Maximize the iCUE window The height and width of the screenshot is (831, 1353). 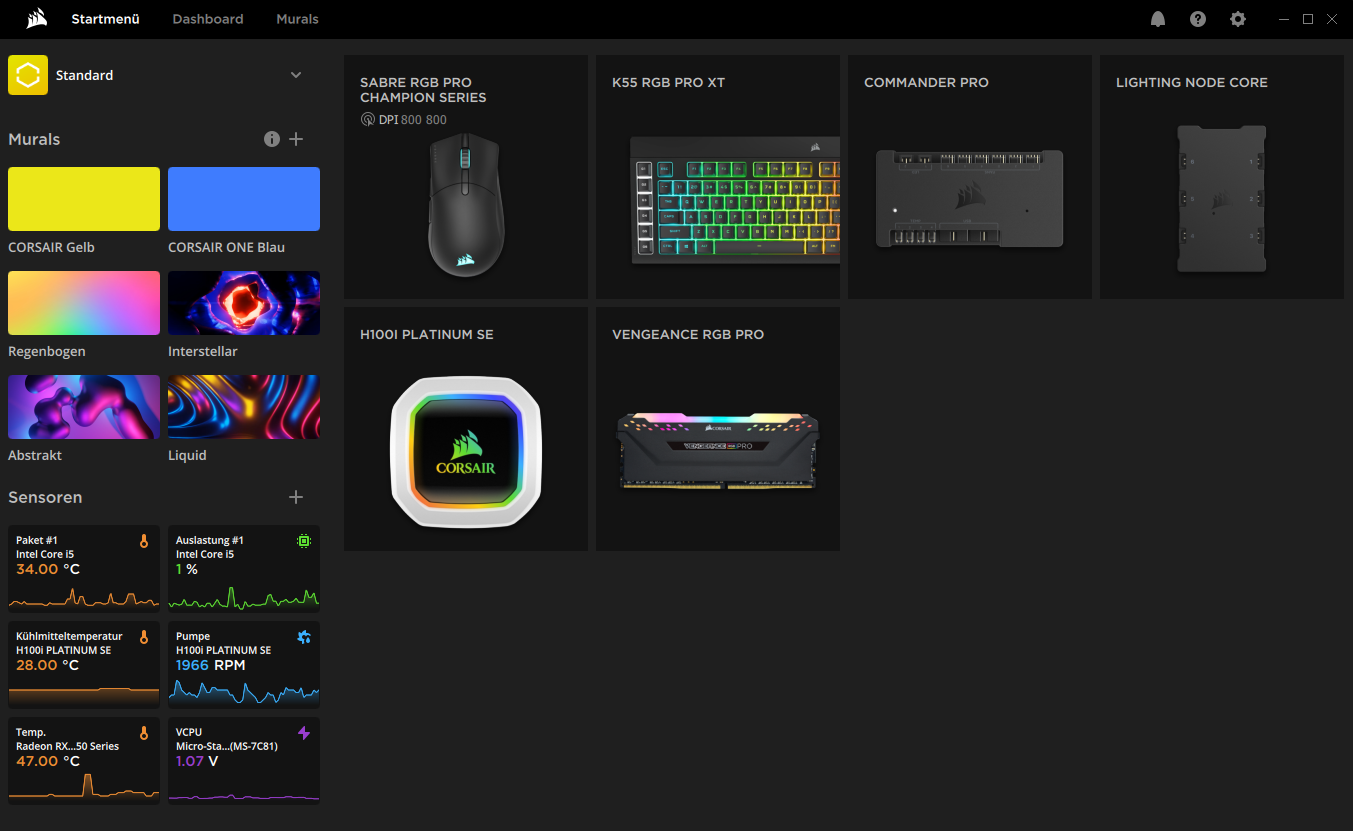point(1308,19)
